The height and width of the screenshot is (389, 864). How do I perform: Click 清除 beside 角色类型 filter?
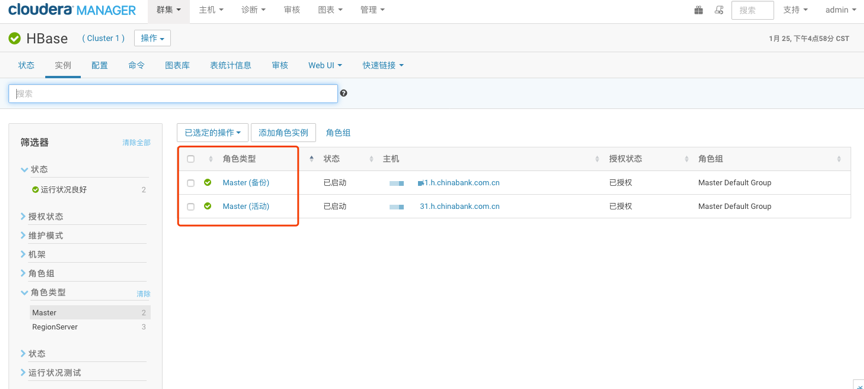143,294
